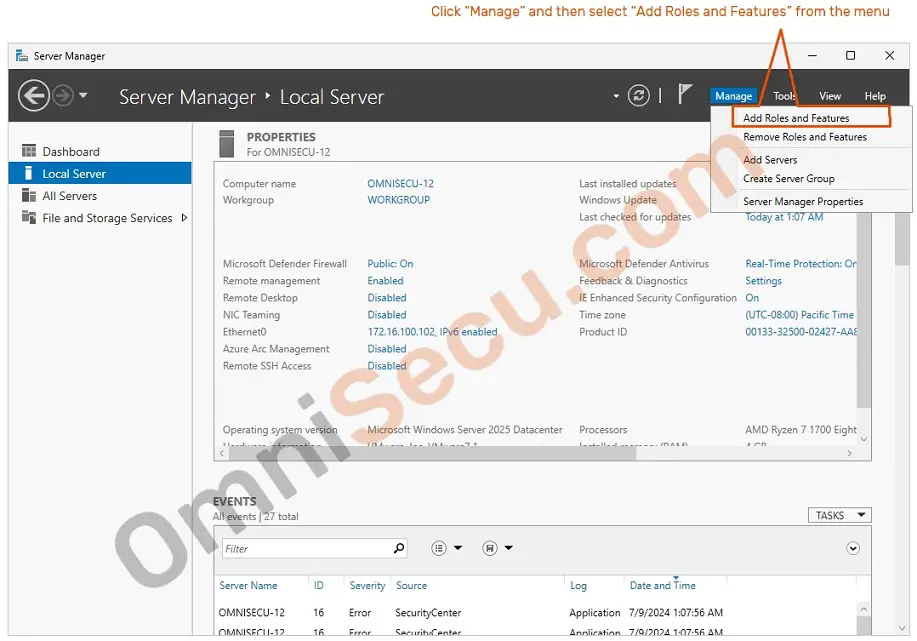This screenshot has height=641, width=917.
Task: Open dropdown arrow beside save query icon
Action: (509, 548)
